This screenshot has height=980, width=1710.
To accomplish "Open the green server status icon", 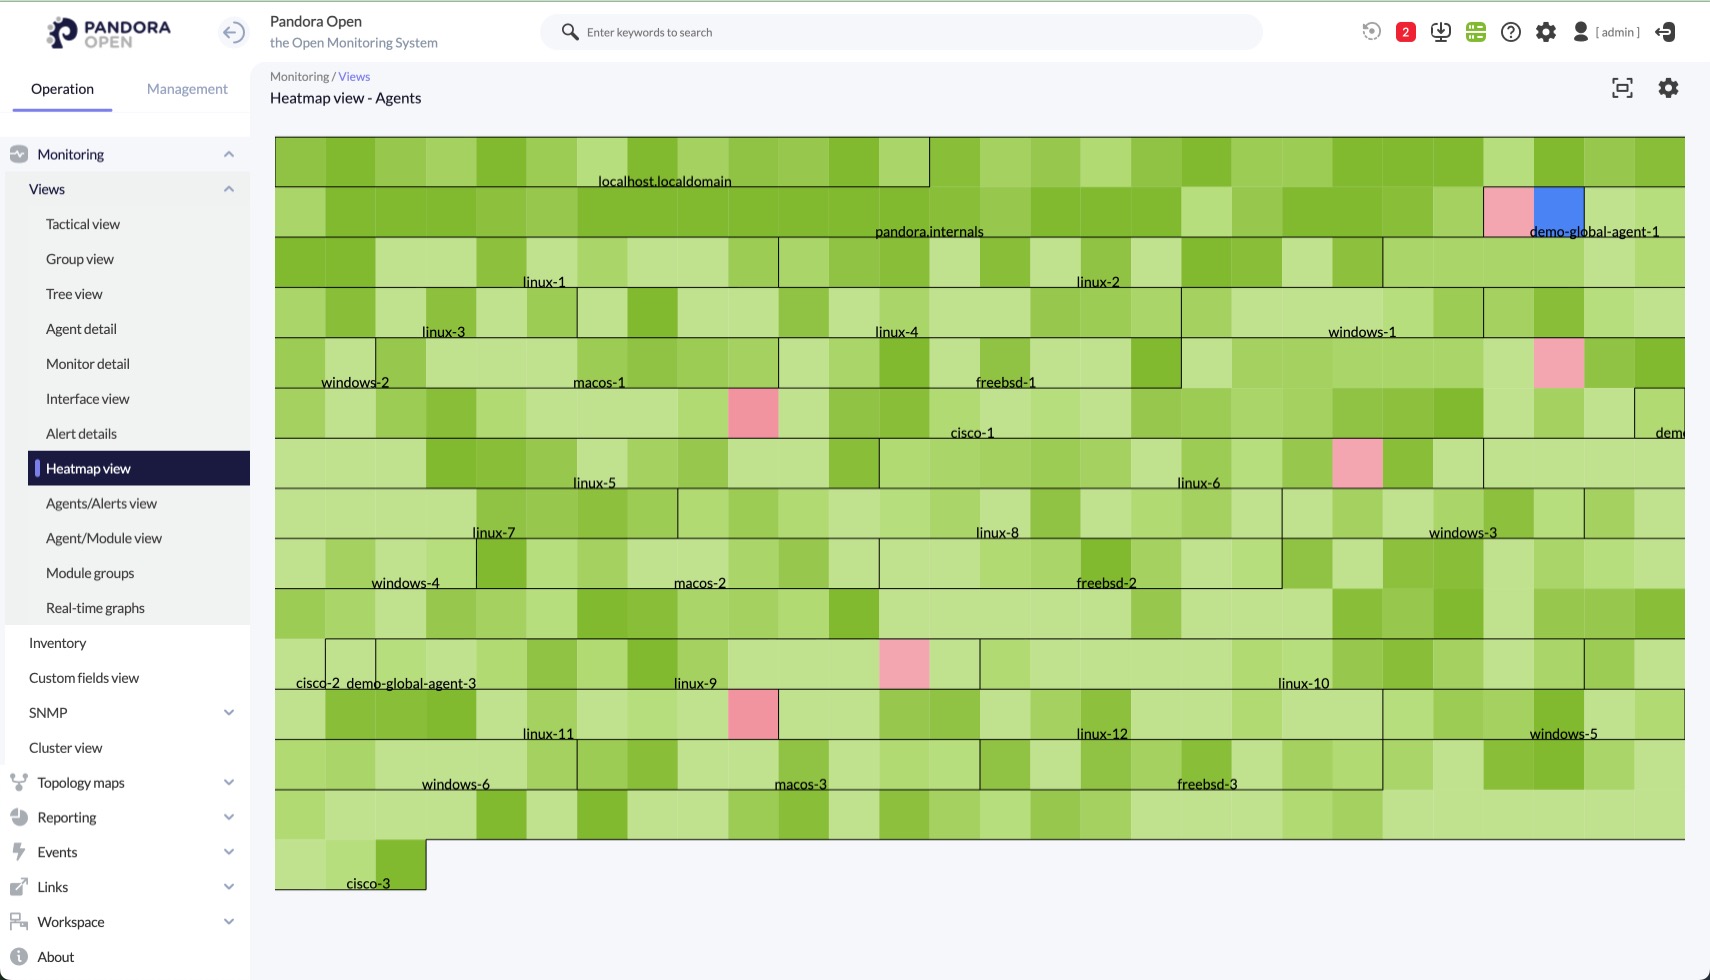I will 1476,32.
